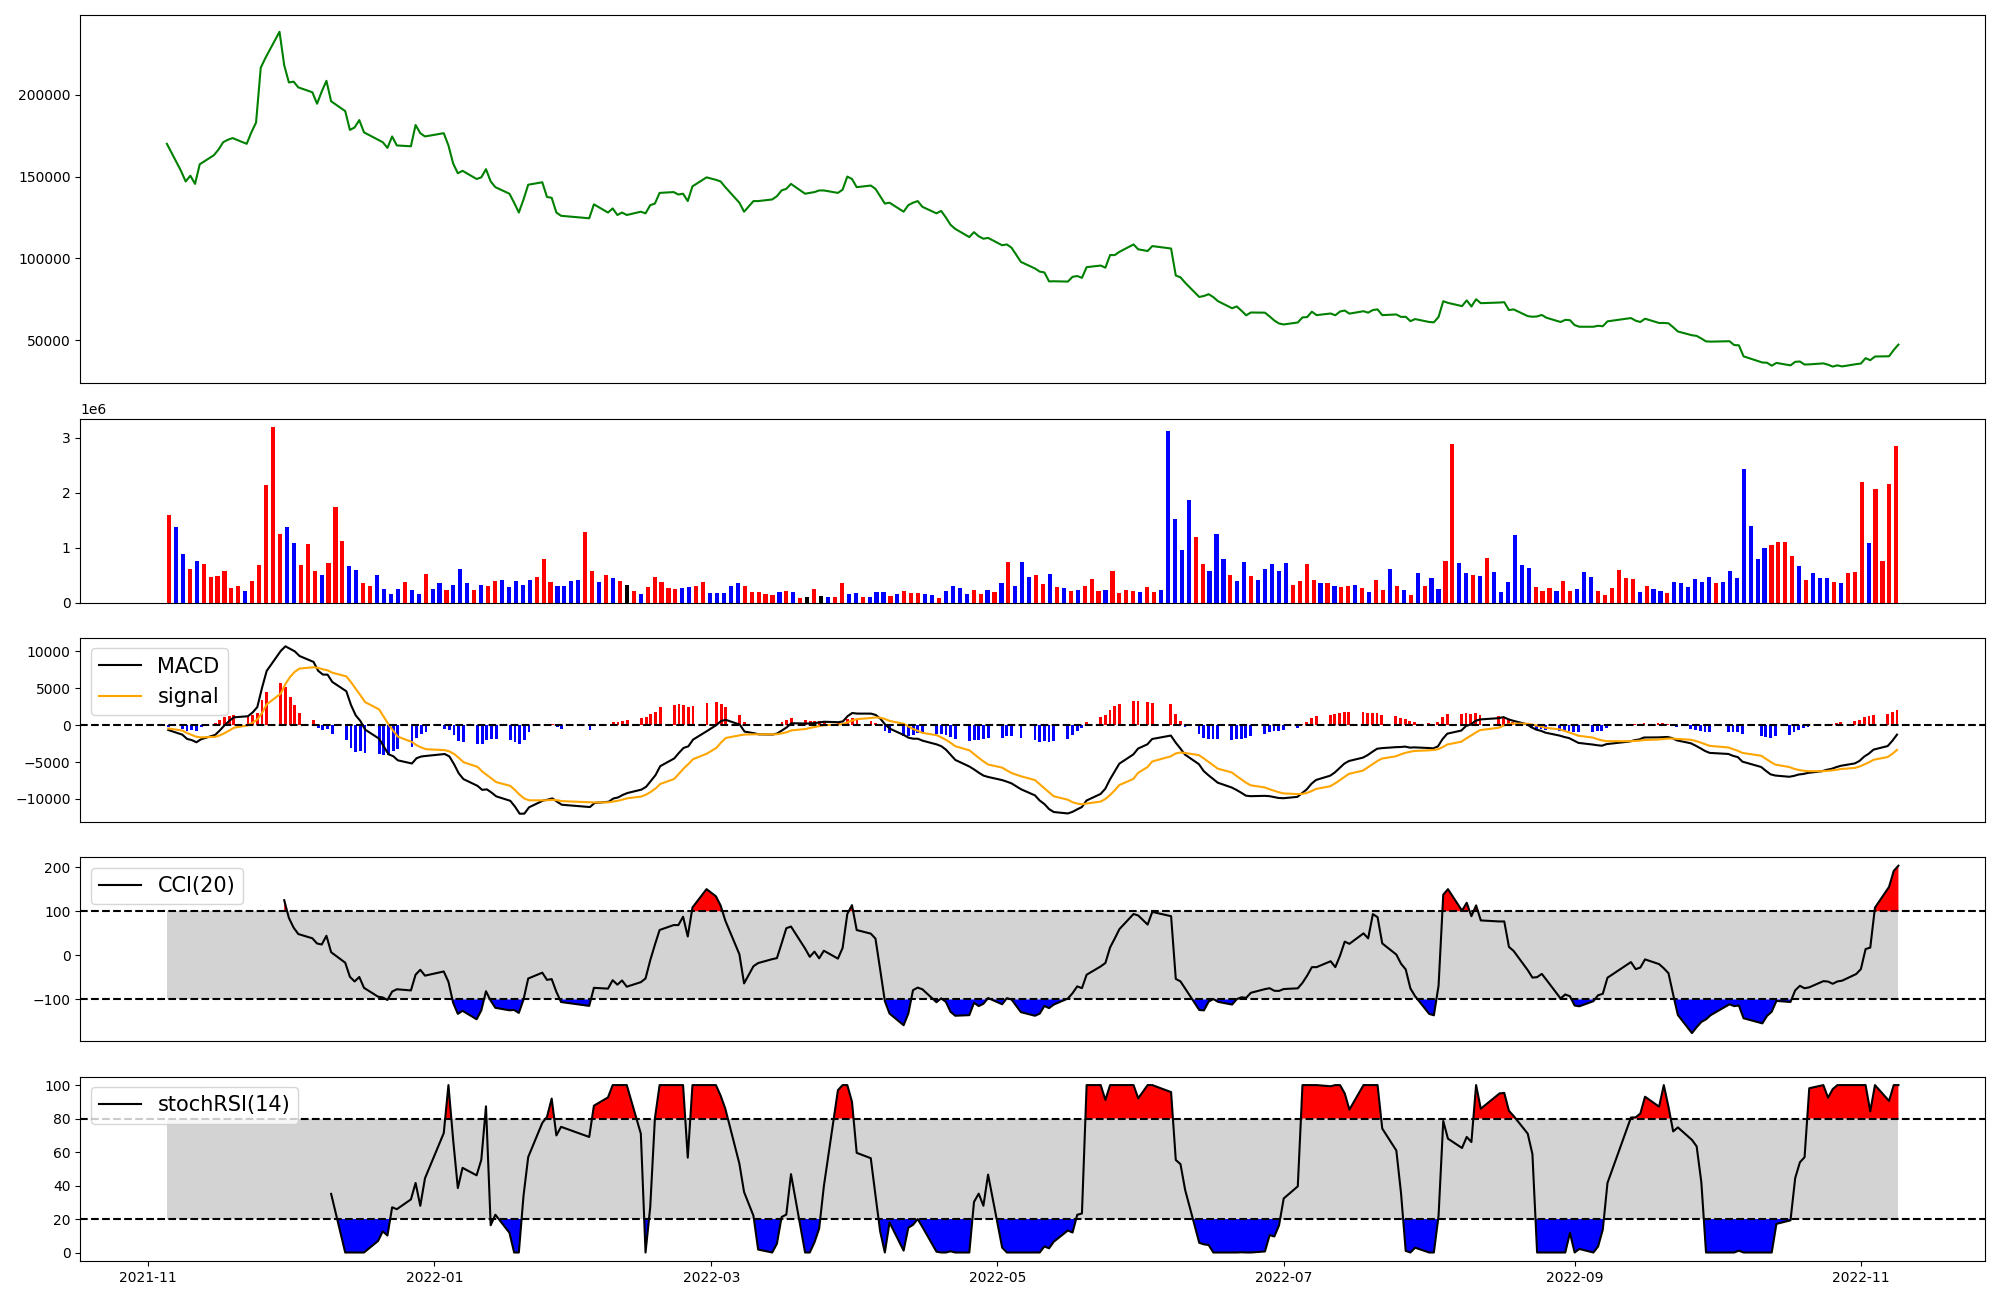Click the 2022-05 x-axis date label

pyautogui.click(x=997, y=1277)
